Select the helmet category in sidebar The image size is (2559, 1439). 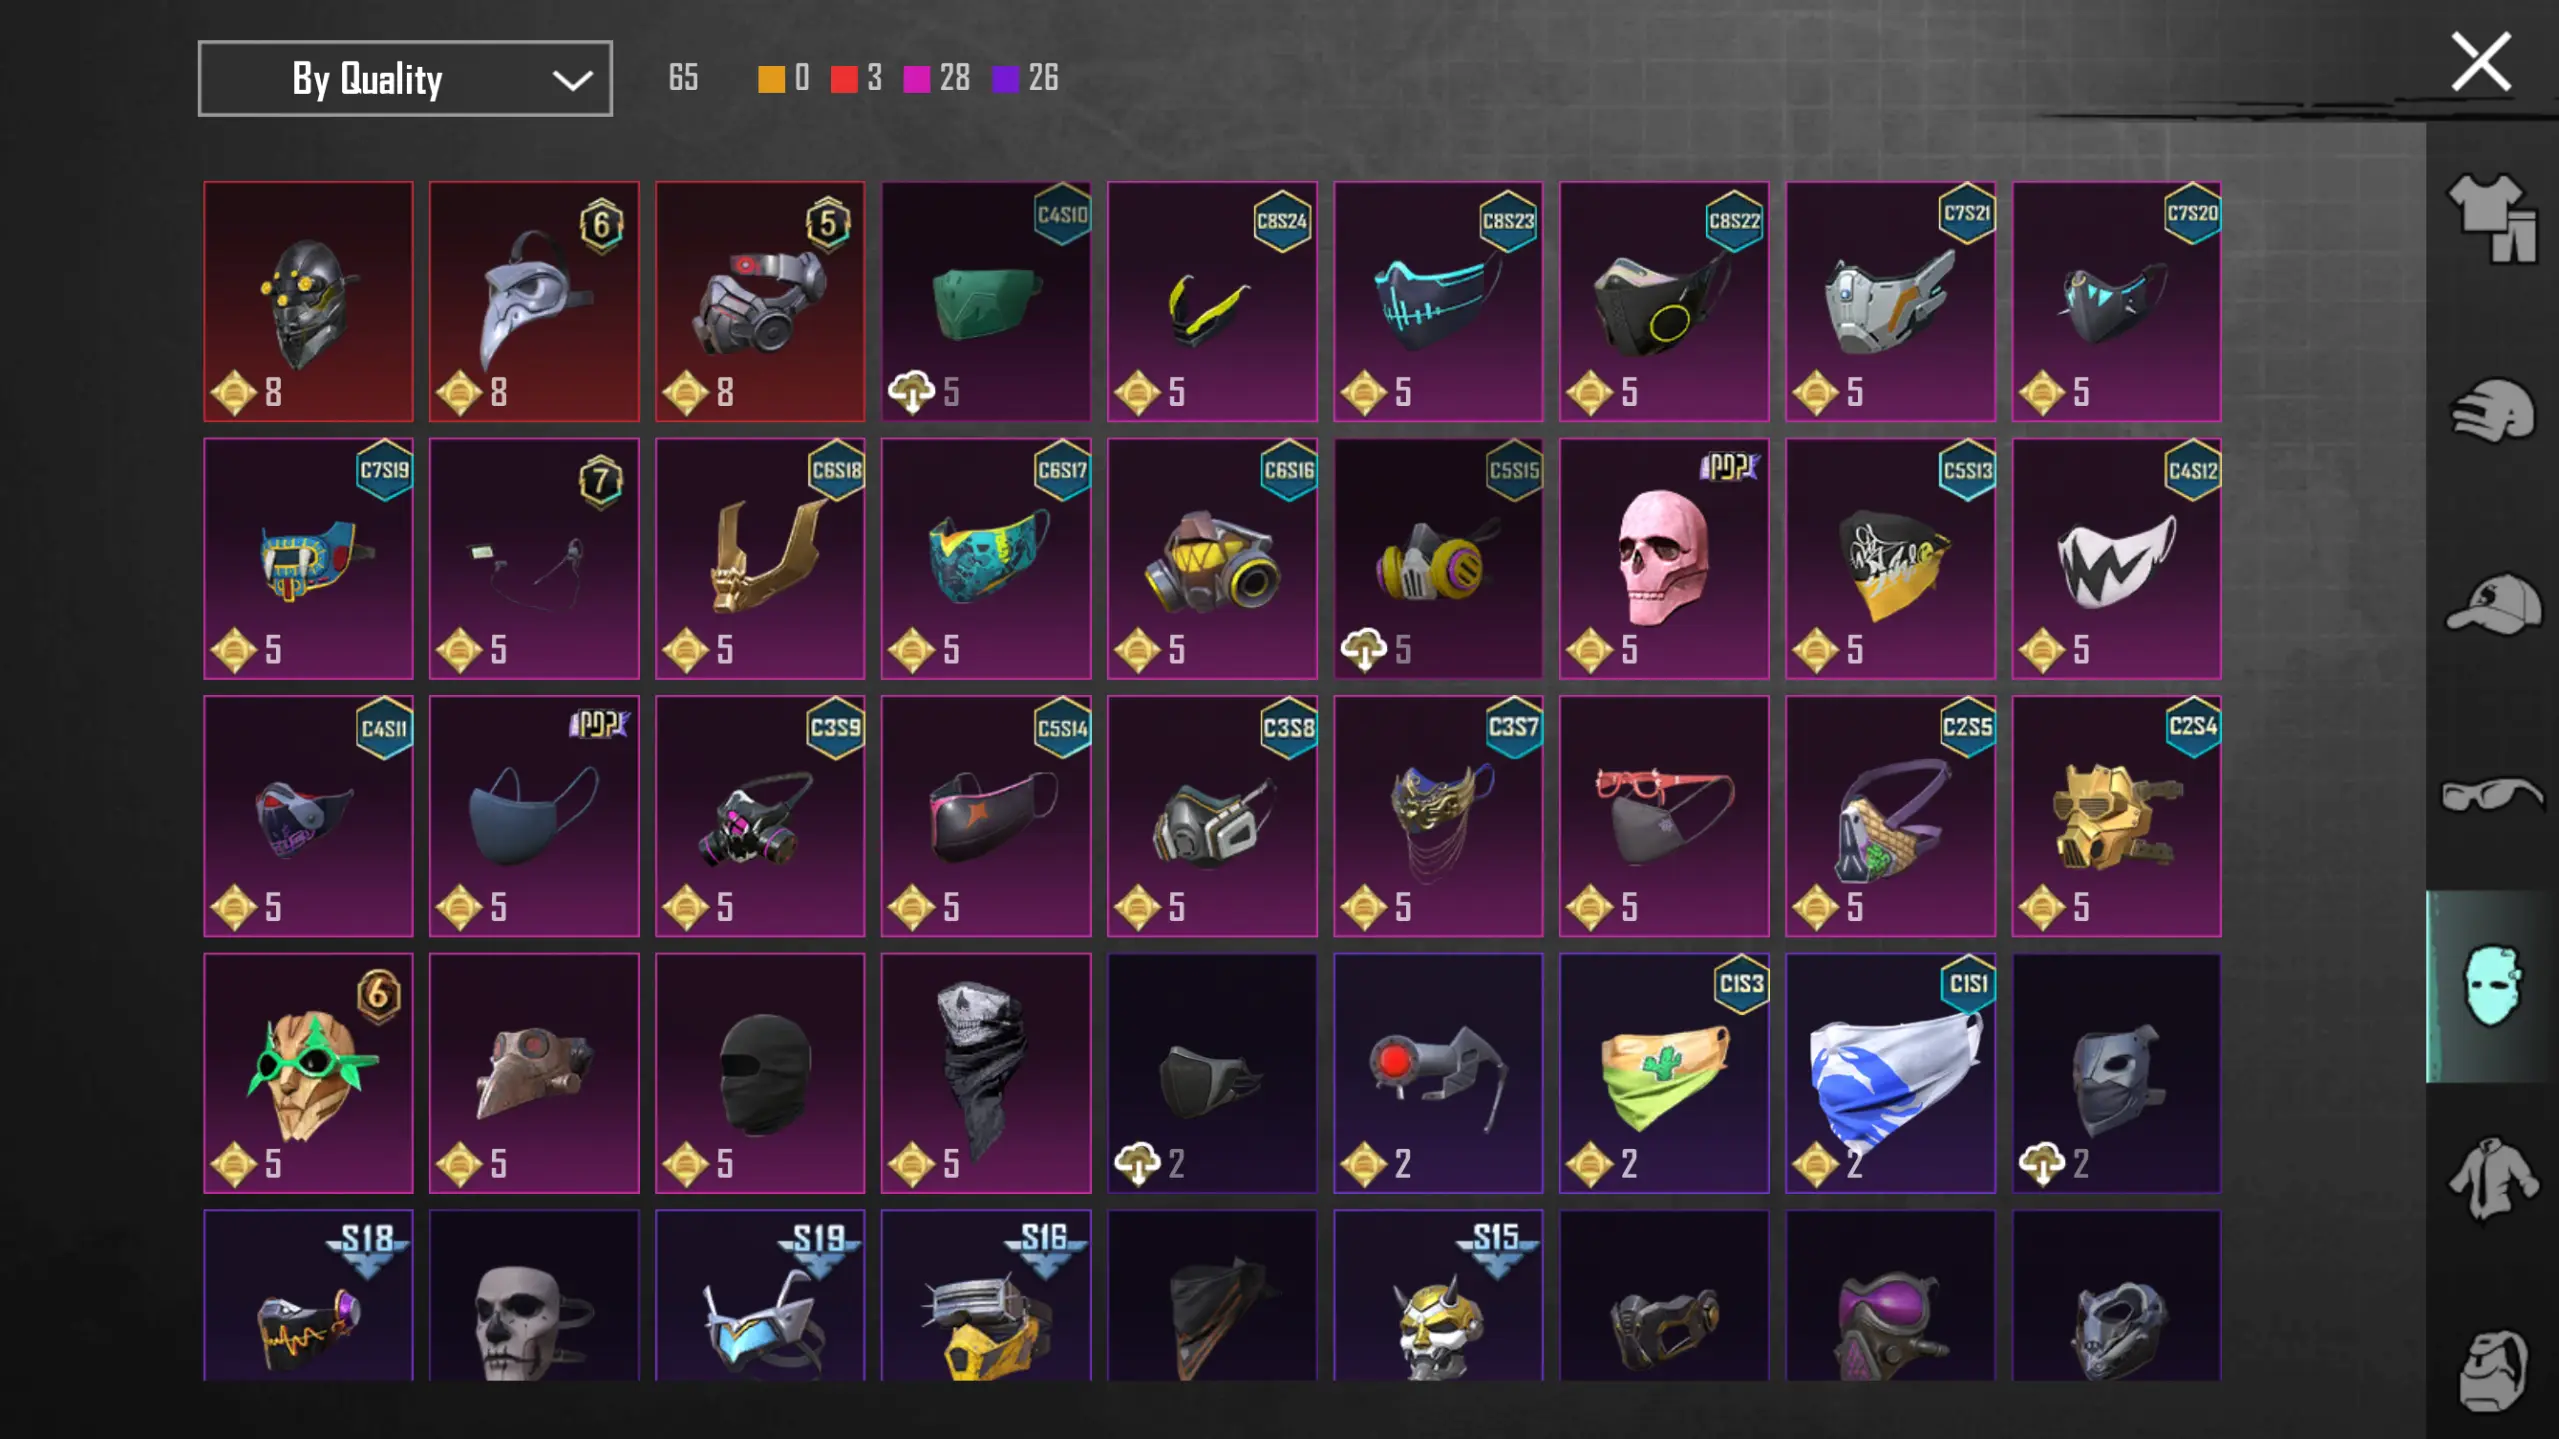[2492, 410]
